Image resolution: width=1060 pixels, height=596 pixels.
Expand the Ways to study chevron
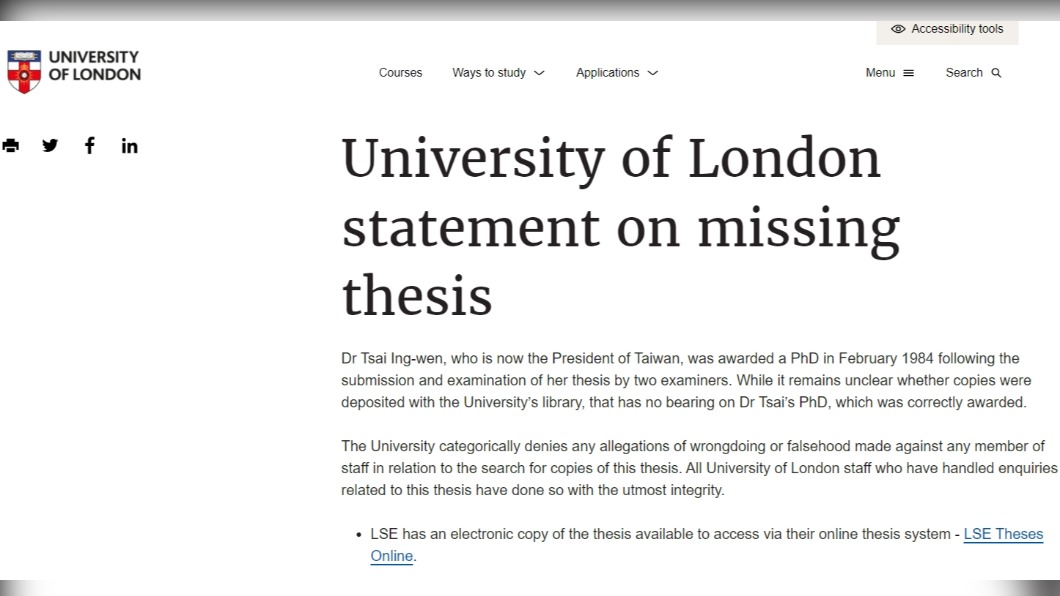pyautogui.click(x=539, y=73)
